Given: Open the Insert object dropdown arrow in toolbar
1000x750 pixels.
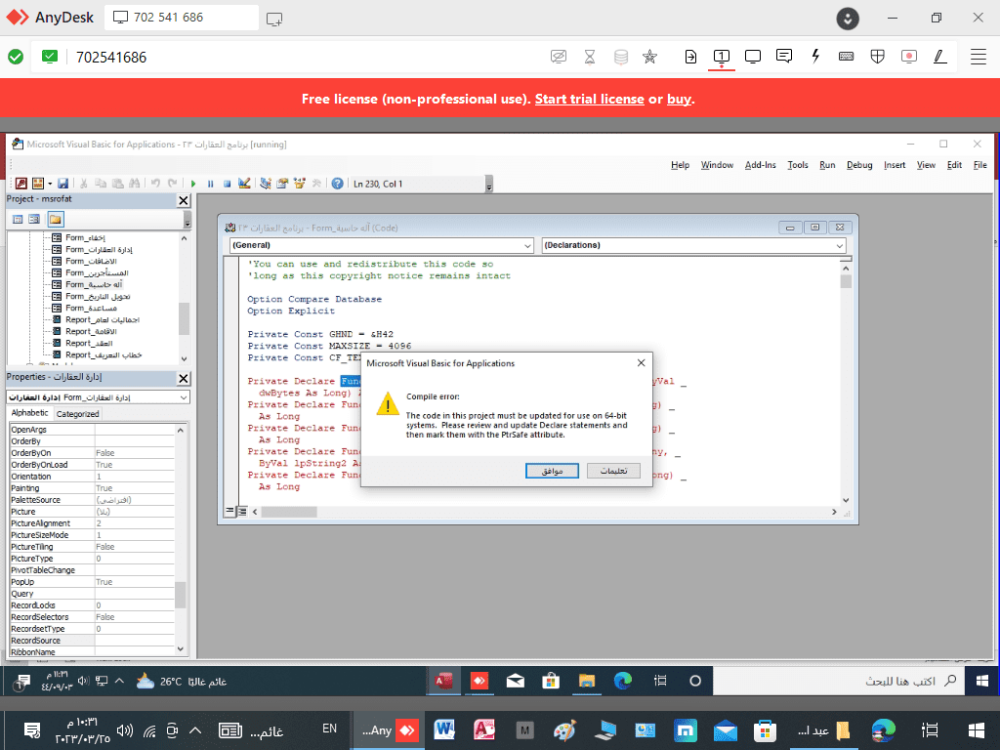Looking at the screenshot, I should coord(49,184).
